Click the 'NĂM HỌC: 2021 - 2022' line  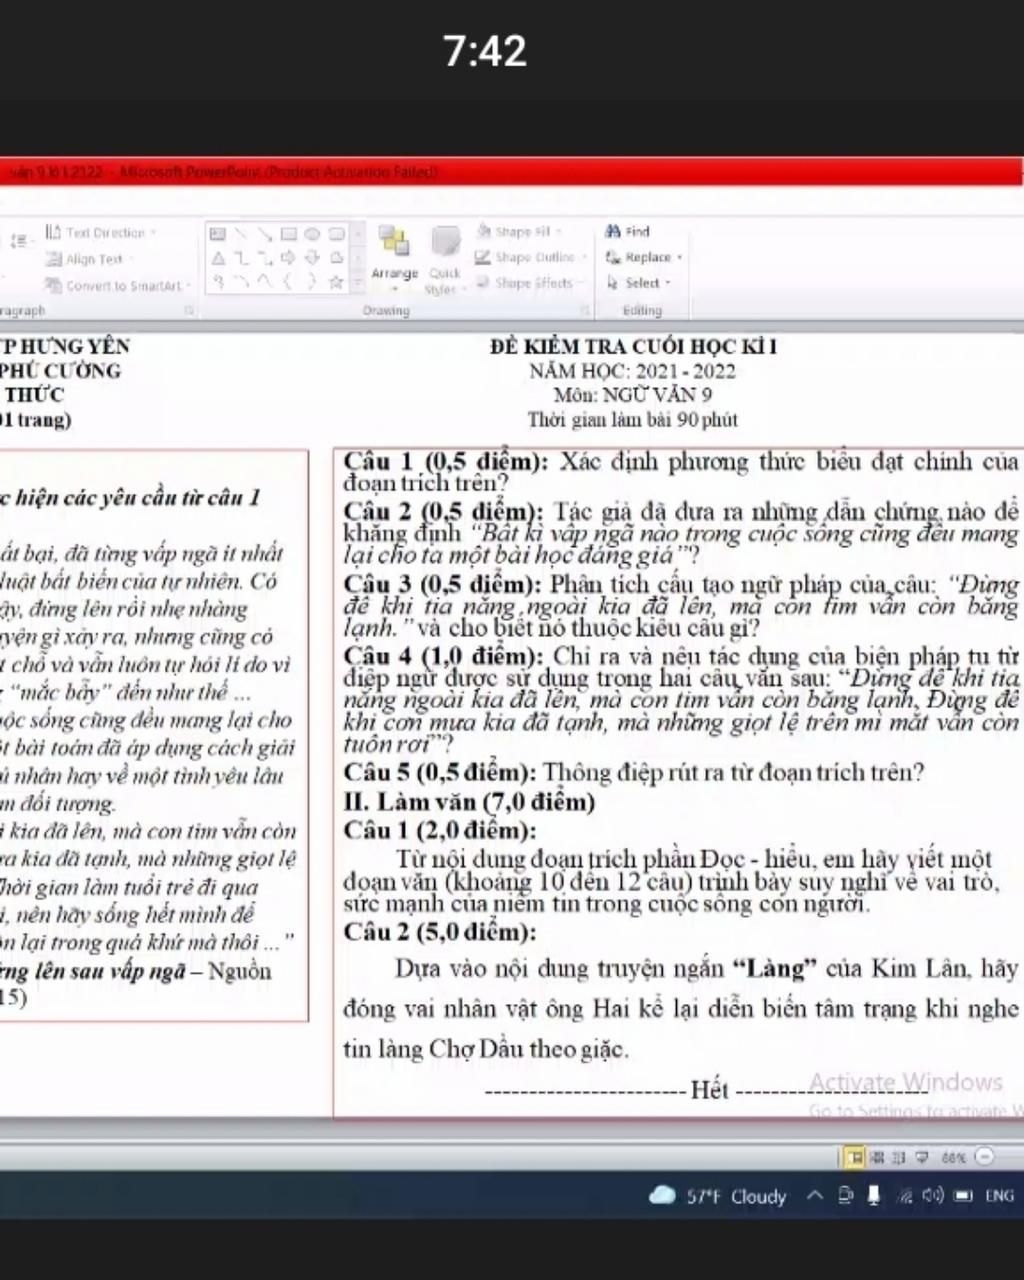click(x=633, y=371)
